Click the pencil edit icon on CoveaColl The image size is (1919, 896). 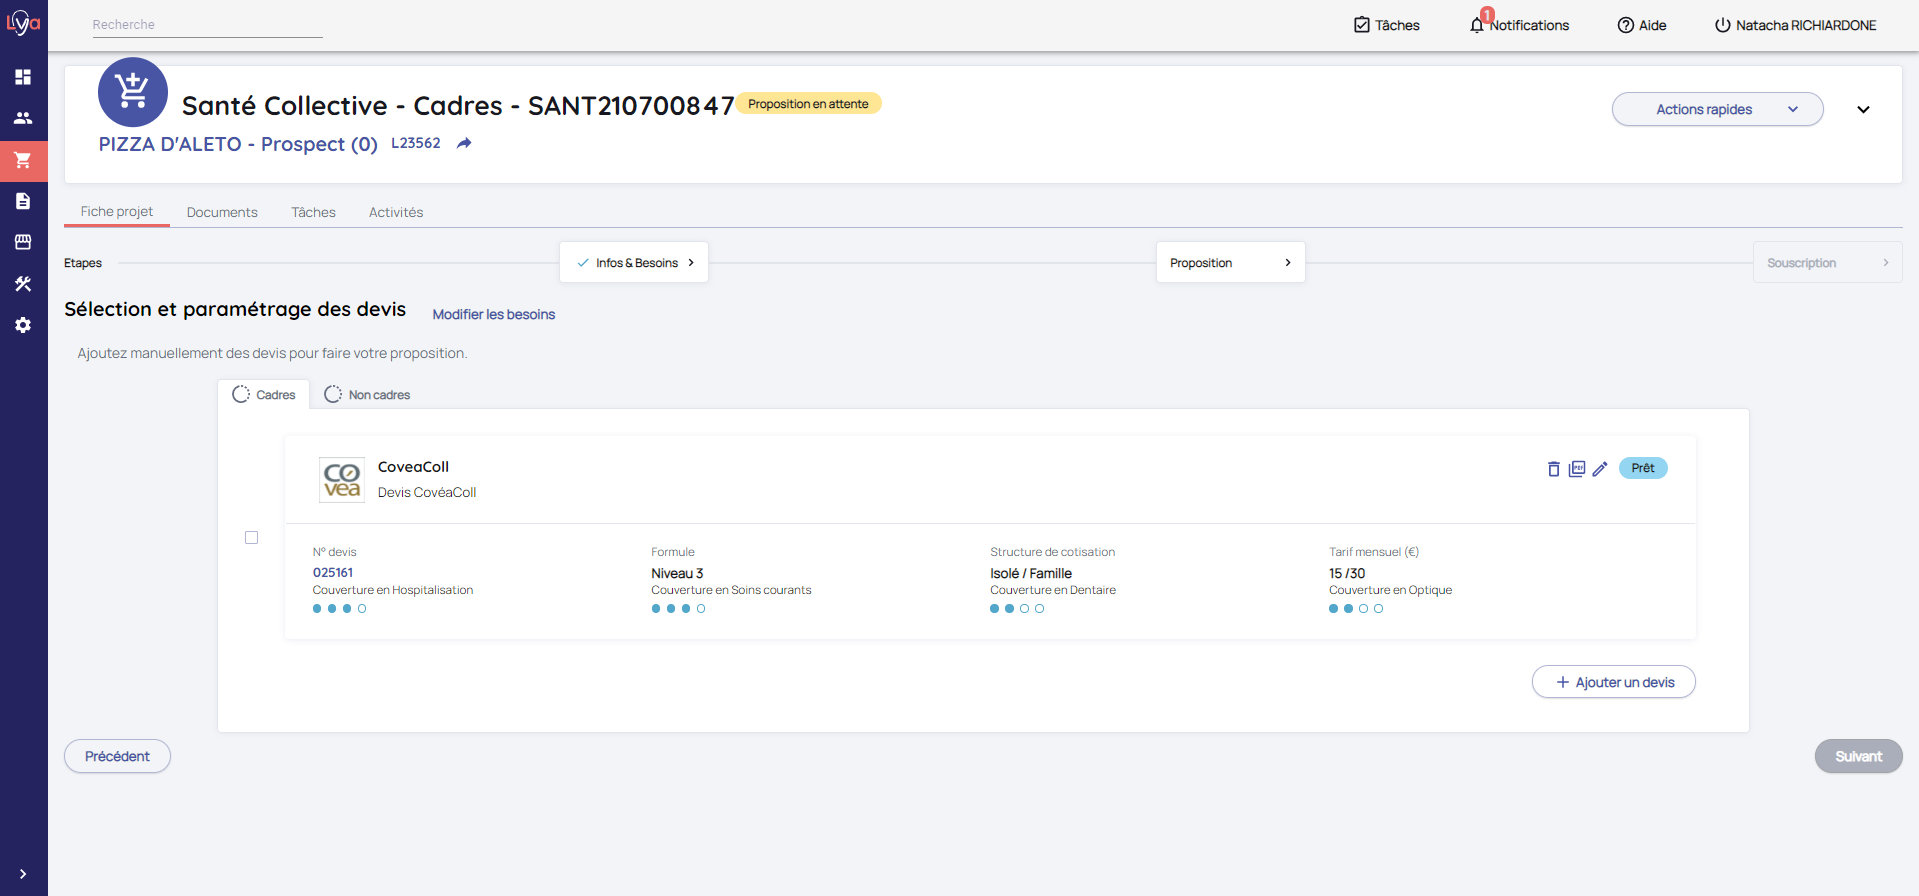click(x=1600, y=469)
